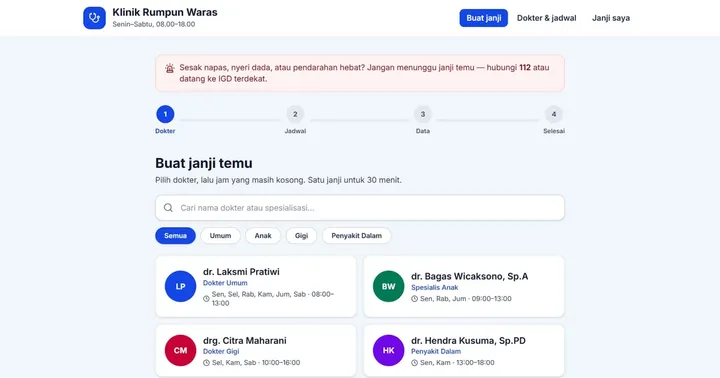Choose dr. Hendra Kusuma, Sp.PD name
Screen dimensions: 720x378
tap(468, 341)
